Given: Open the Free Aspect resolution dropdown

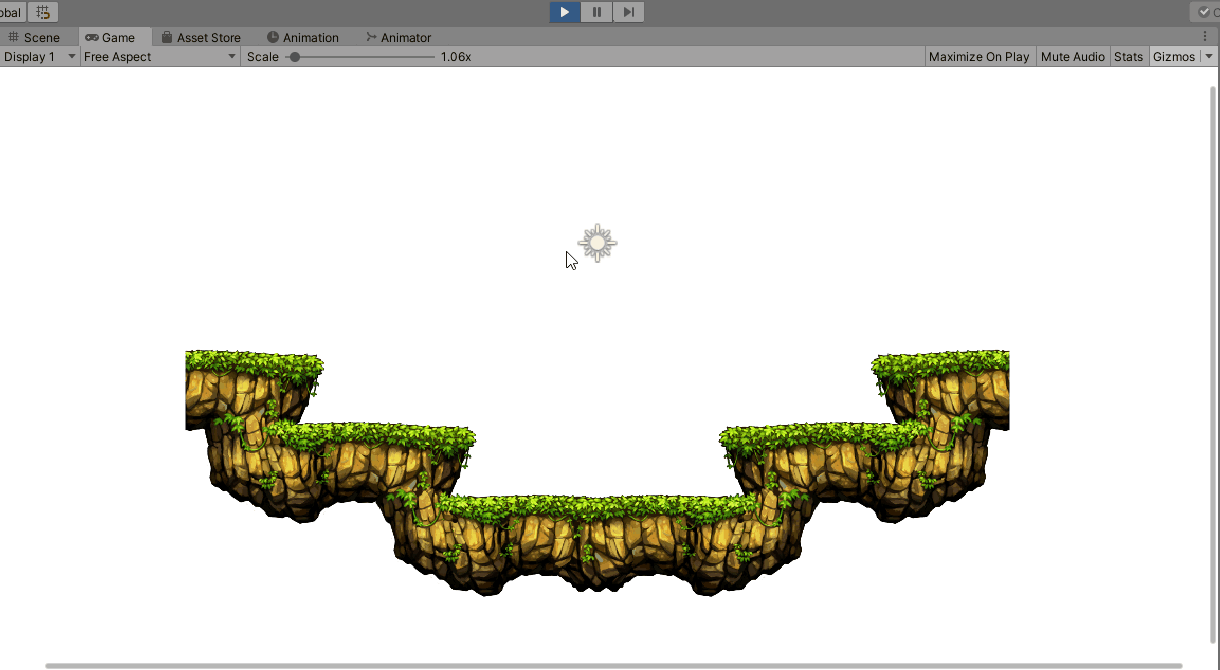Looking at the screenshot, I should click(x=155, y=56).
